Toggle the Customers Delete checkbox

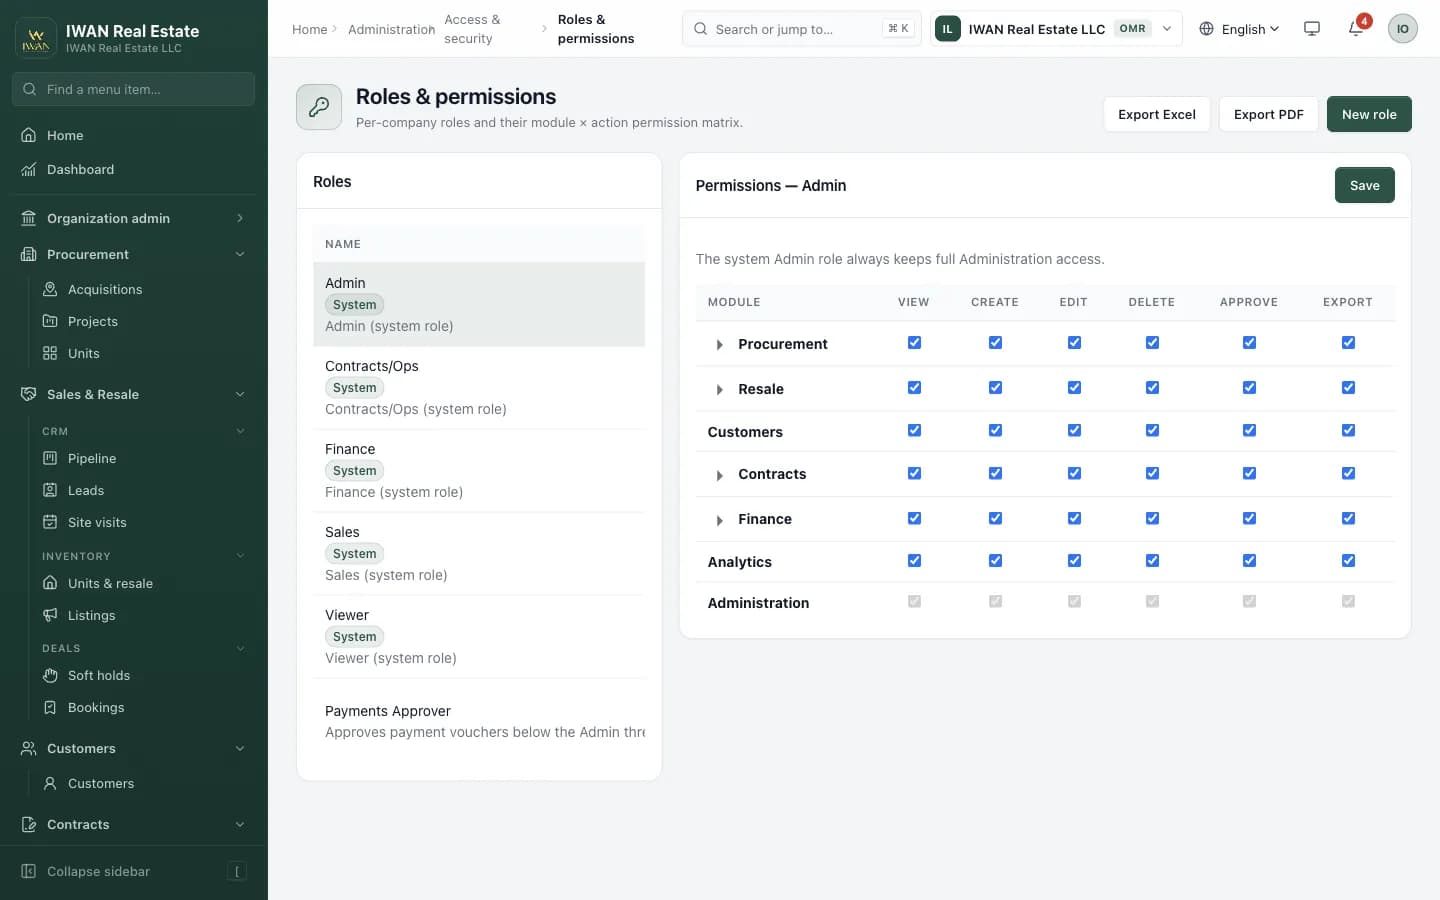click(x=1152, y=430)
